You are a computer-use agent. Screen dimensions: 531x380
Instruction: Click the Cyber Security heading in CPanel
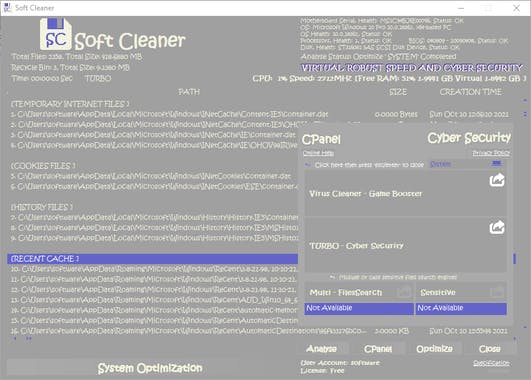point(469,138)
